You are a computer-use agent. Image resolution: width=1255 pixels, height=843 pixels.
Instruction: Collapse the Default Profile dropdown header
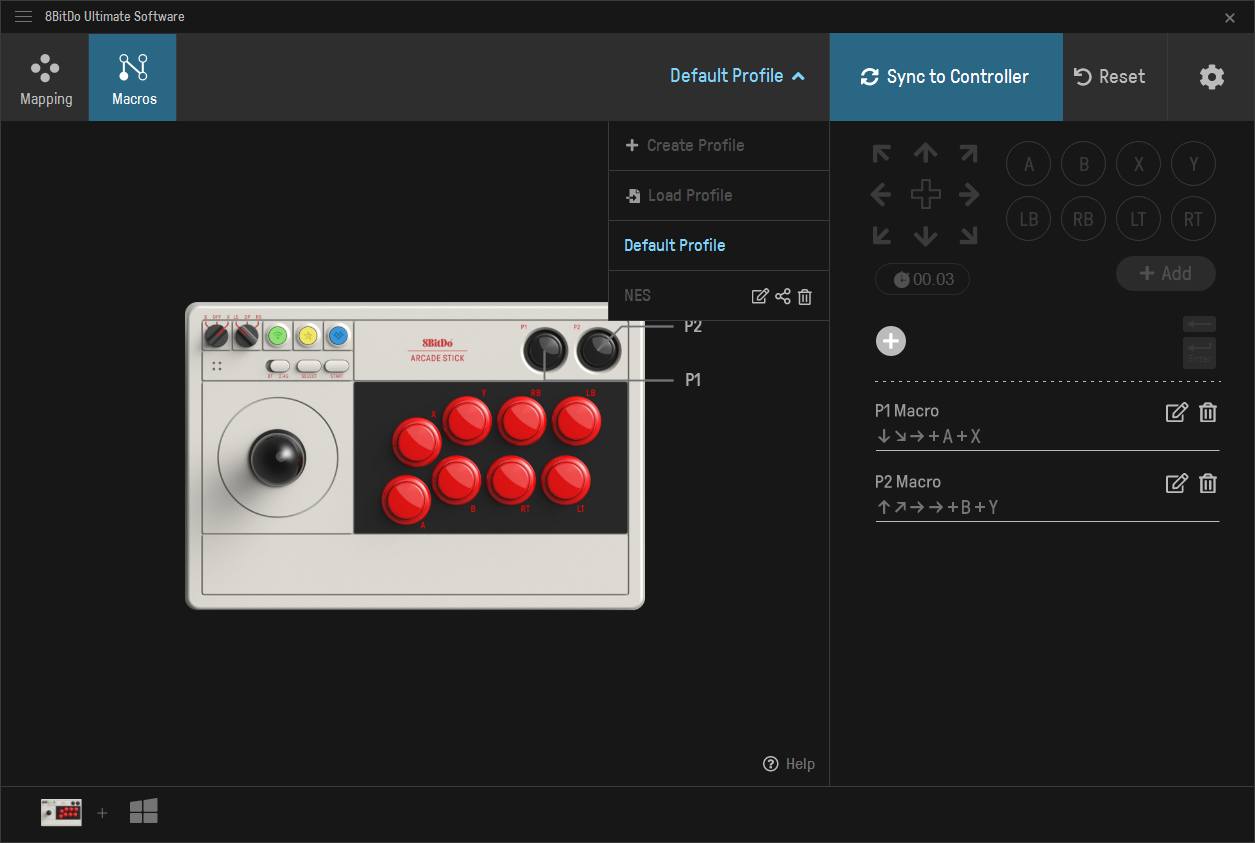tap(737, 76)
